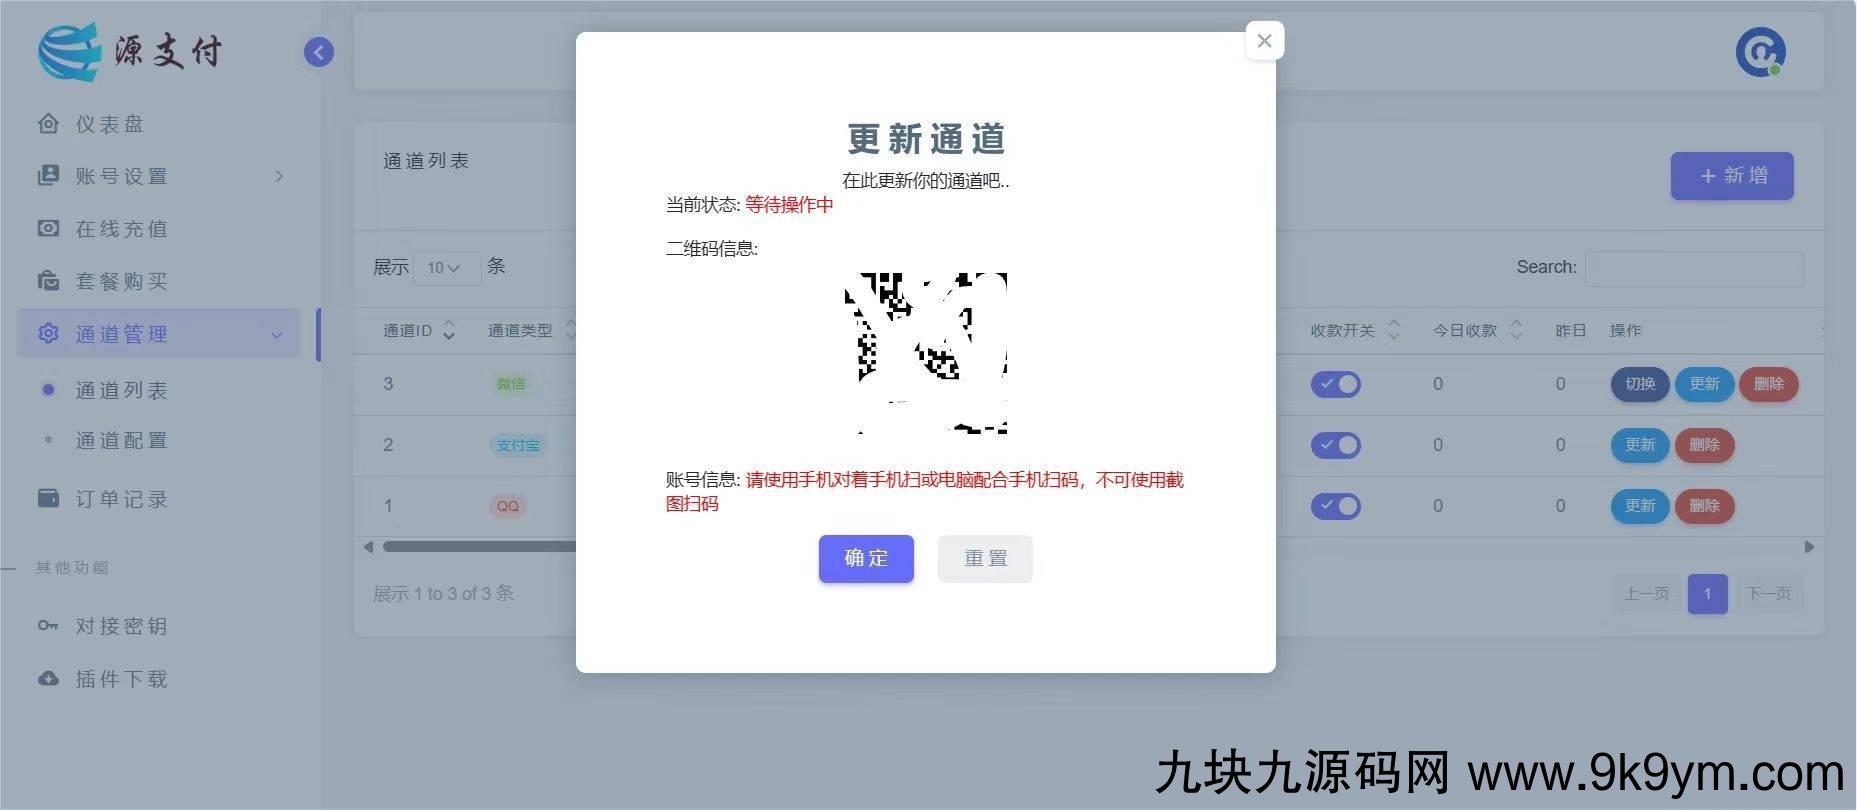Image resolution: width=1857 pixels, height=810 pixels.
Task: Click the 账号设置 contacts icon
Action: click(48, 175)
